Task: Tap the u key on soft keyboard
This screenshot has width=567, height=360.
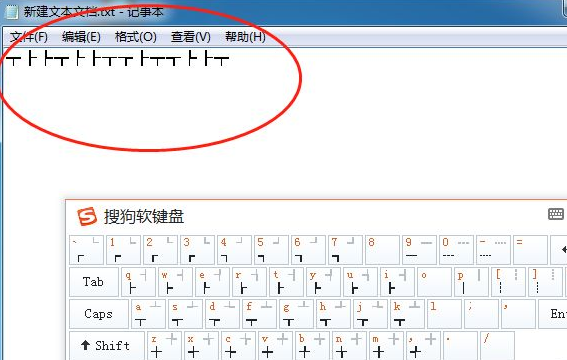Action: pos(360,282)
